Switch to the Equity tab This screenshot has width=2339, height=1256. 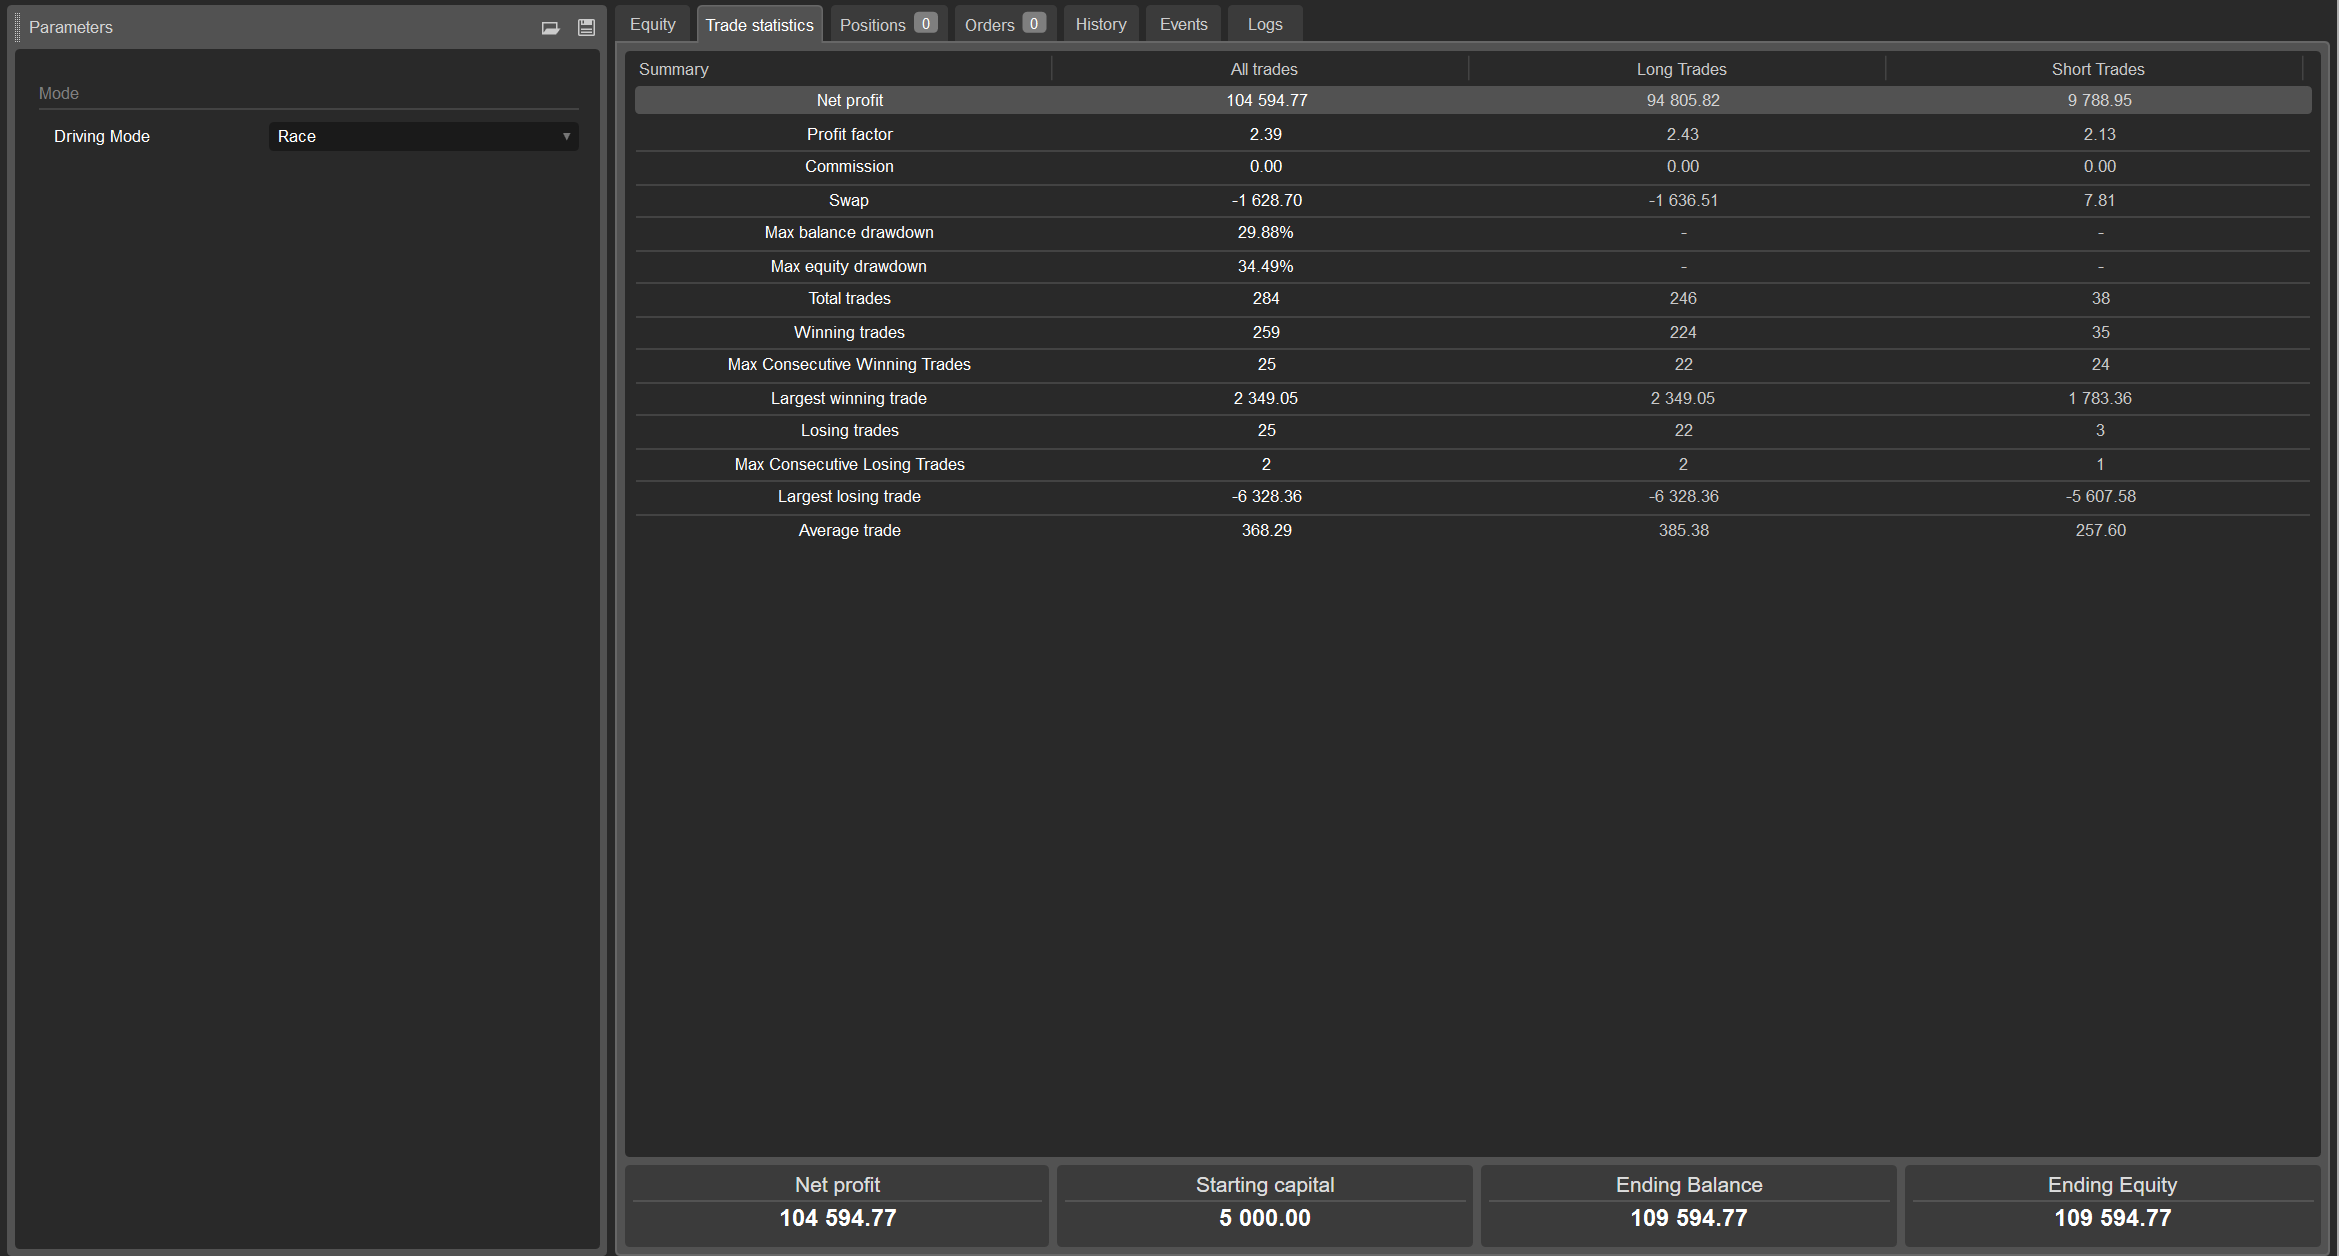(x=653, y=24)
